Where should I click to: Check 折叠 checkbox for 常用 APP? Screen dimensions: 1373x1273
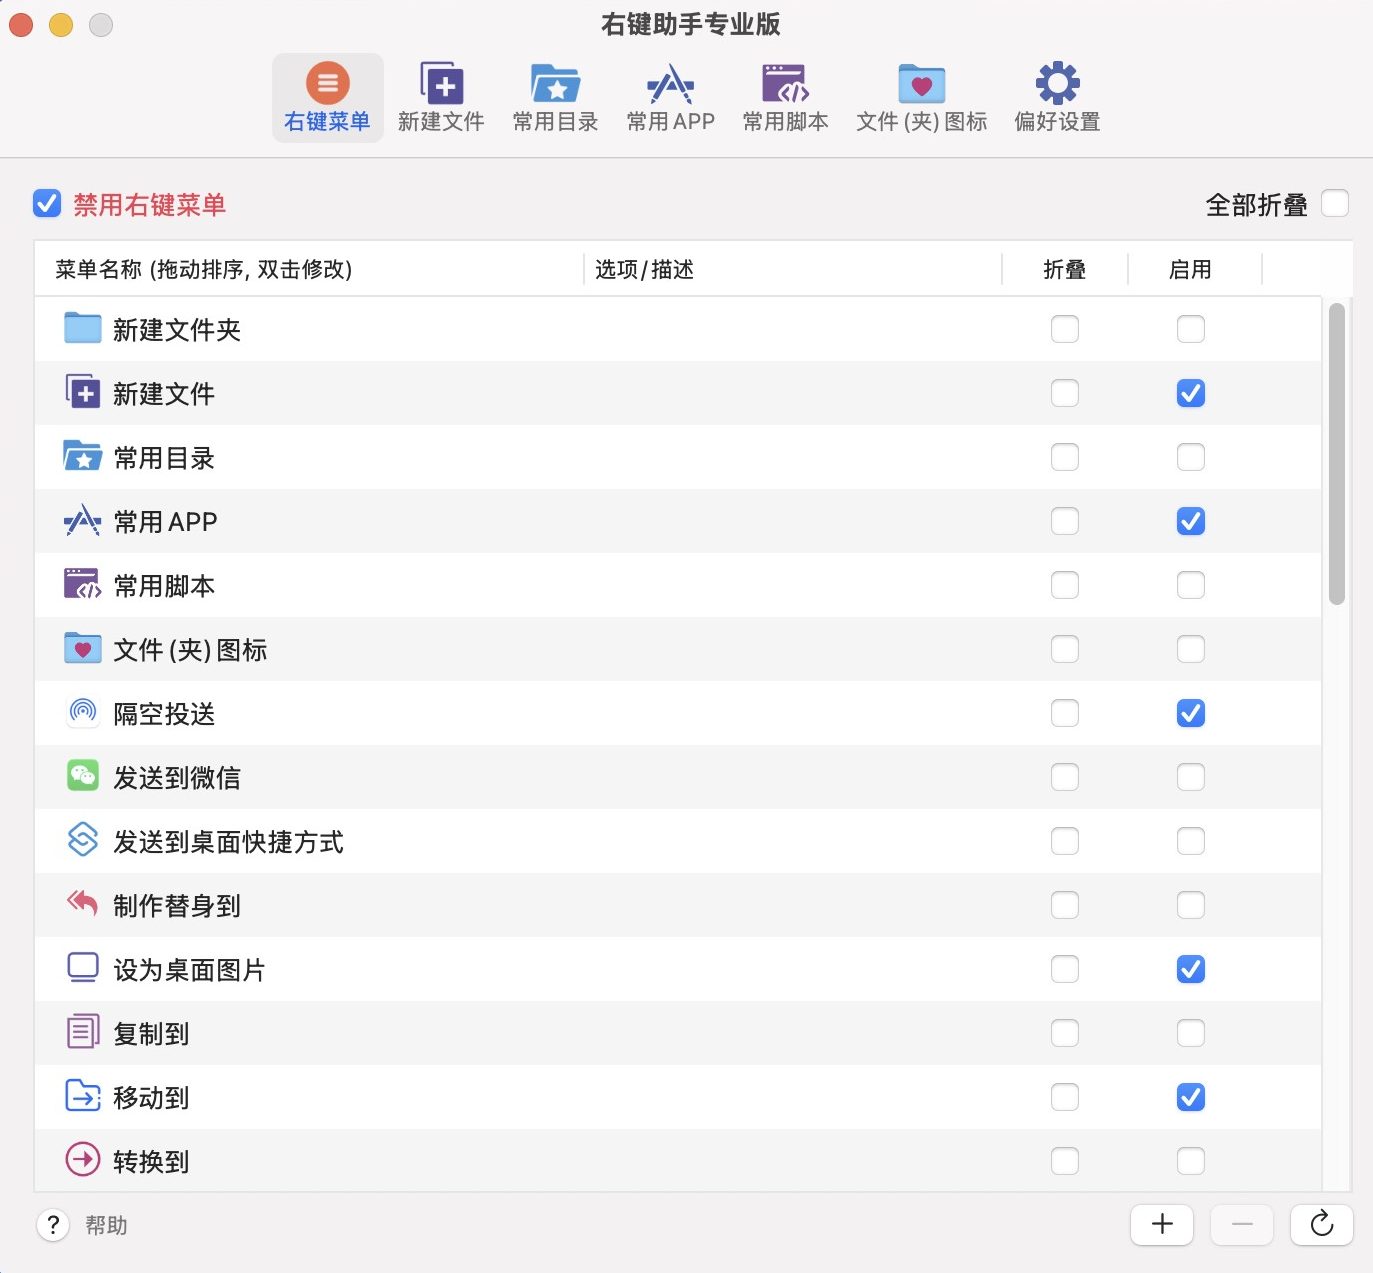(x=1064, y=521)
